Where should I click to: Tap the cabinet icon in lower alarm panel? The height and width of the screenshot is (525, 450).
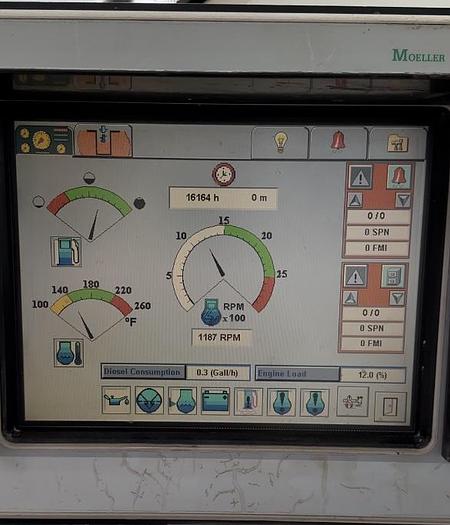(393, 276)
